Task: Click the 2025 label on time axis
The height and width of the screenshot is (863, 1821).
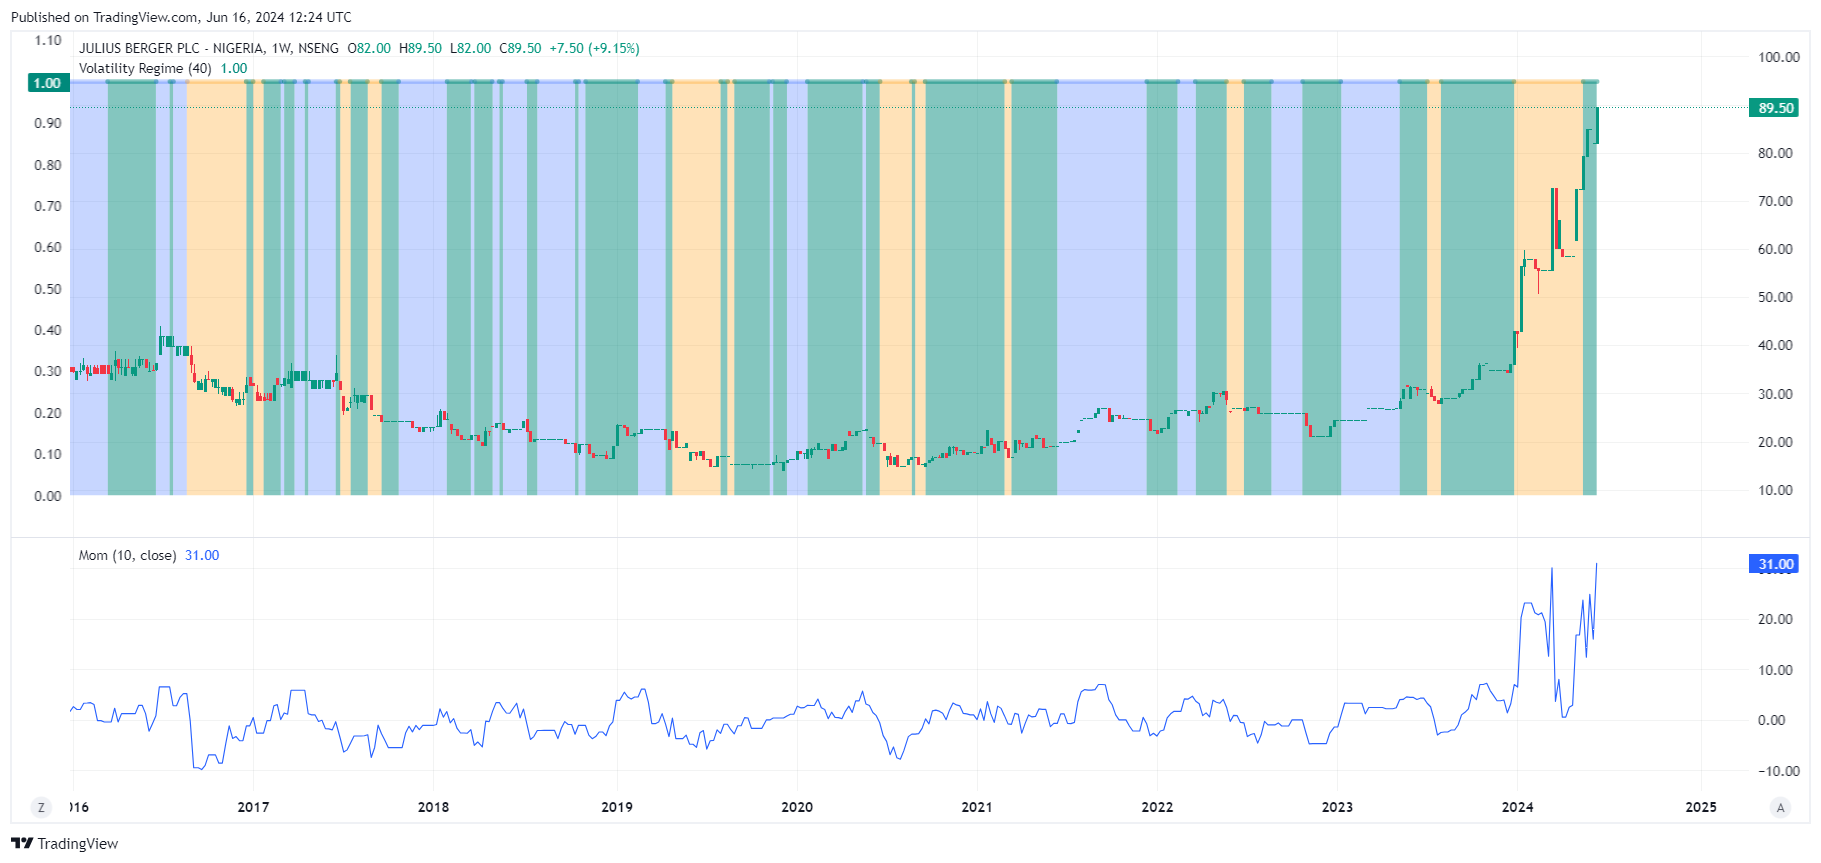Action: click(x=1701, y=807)
